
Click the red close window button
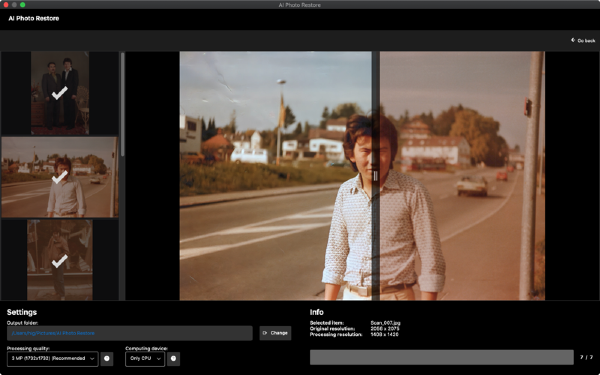click(x=6, y=5)
